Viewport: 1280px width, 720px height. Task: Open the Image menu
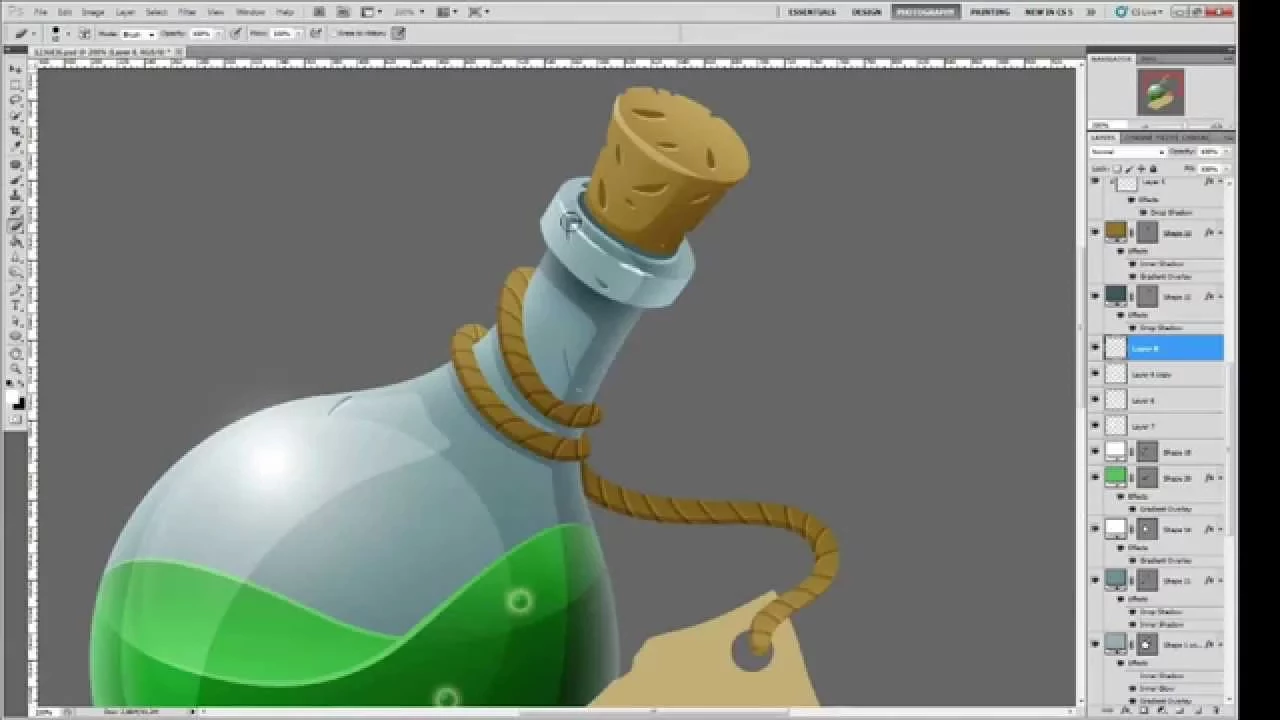[93, 12]
